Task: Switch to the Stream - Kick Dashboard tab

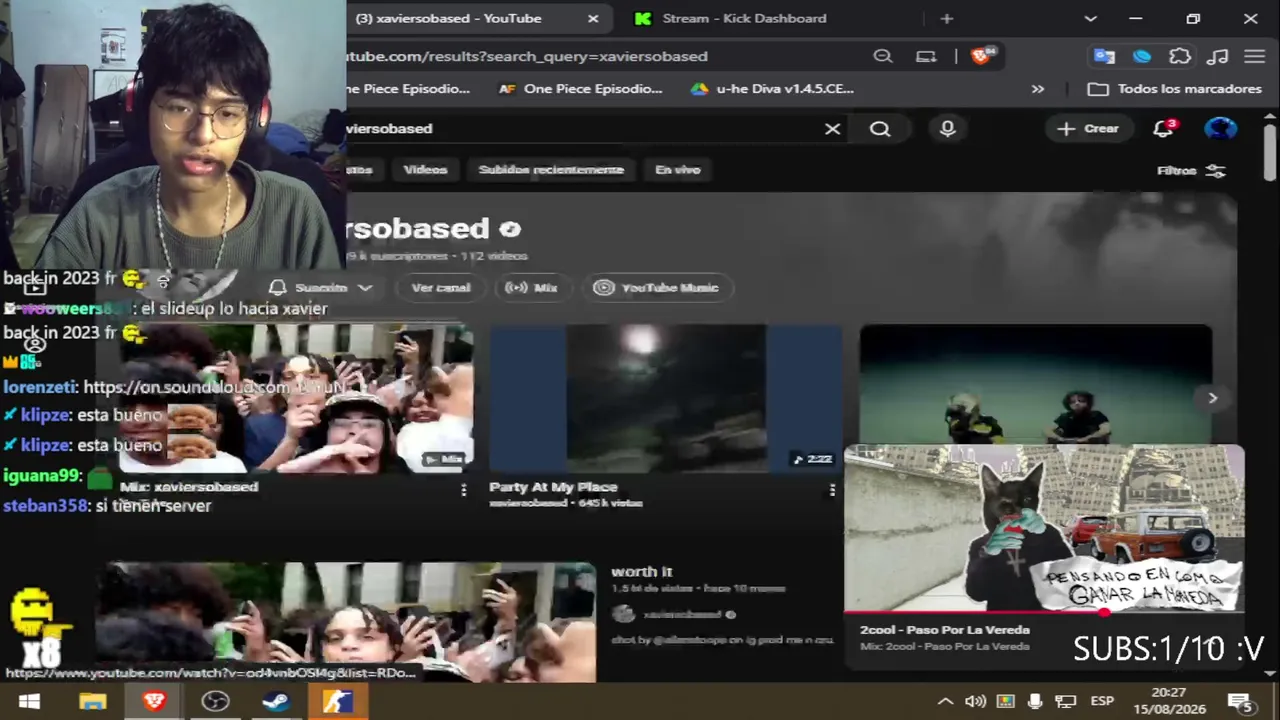Action: coord(744,18)
